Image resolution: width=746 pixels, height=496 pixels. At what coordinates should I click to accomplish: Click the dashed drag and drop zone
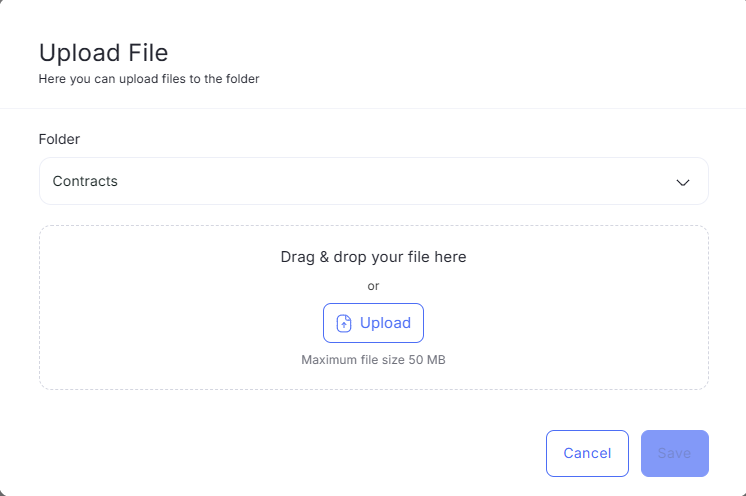(x=373, y=307)
